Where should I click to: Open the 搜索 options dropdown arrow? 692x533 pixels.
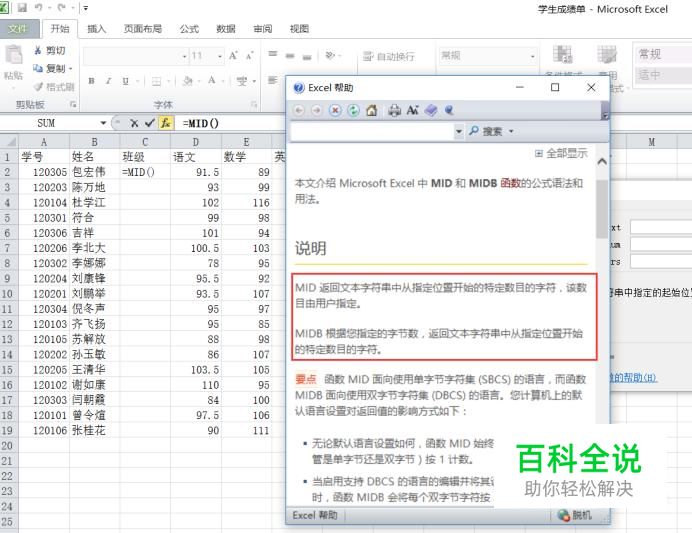[x=511, y=131]
